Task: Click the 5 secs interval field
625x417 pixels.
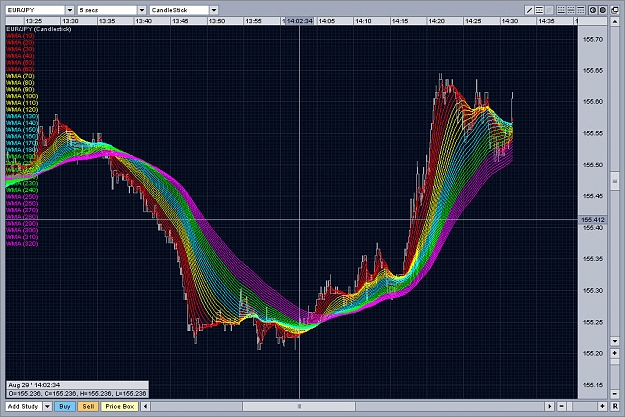Action: point(107,10)
